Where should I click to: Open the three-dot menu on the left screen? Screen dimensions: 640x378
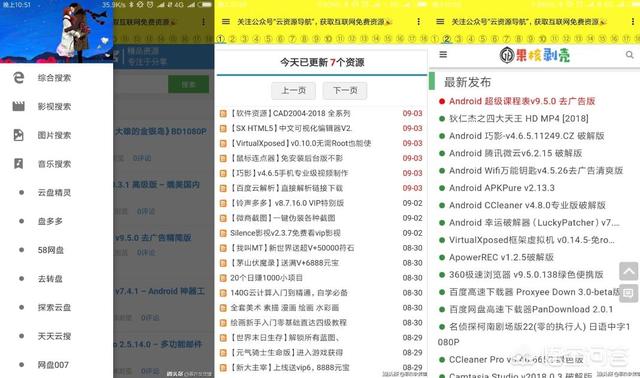coord(203,22)
